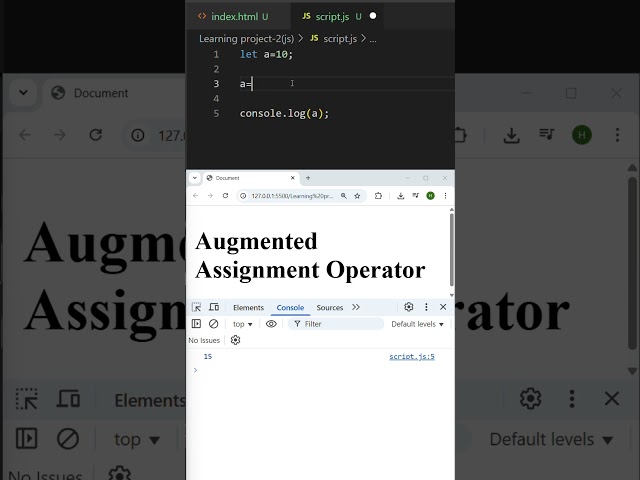Screen dimensions: 640x480
Task: Open the index.html editor tab
Action: pyautogui.click(x=233, y=16)
